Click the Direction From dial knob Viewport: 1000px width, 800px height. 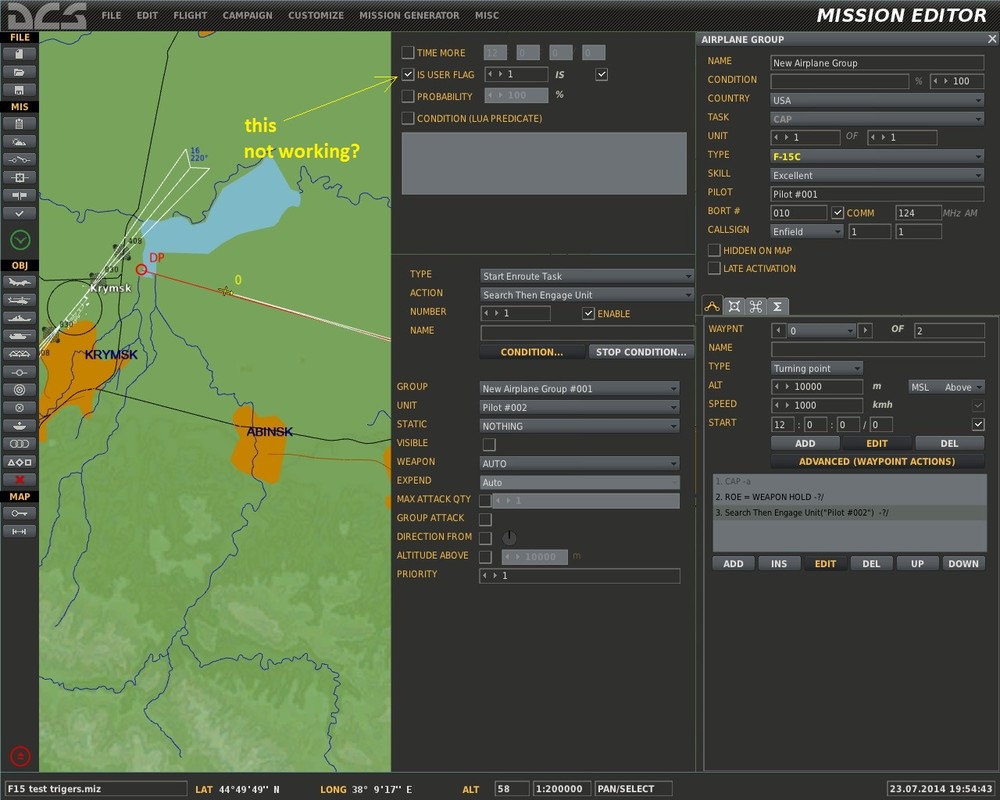click(x=509, y=537)
